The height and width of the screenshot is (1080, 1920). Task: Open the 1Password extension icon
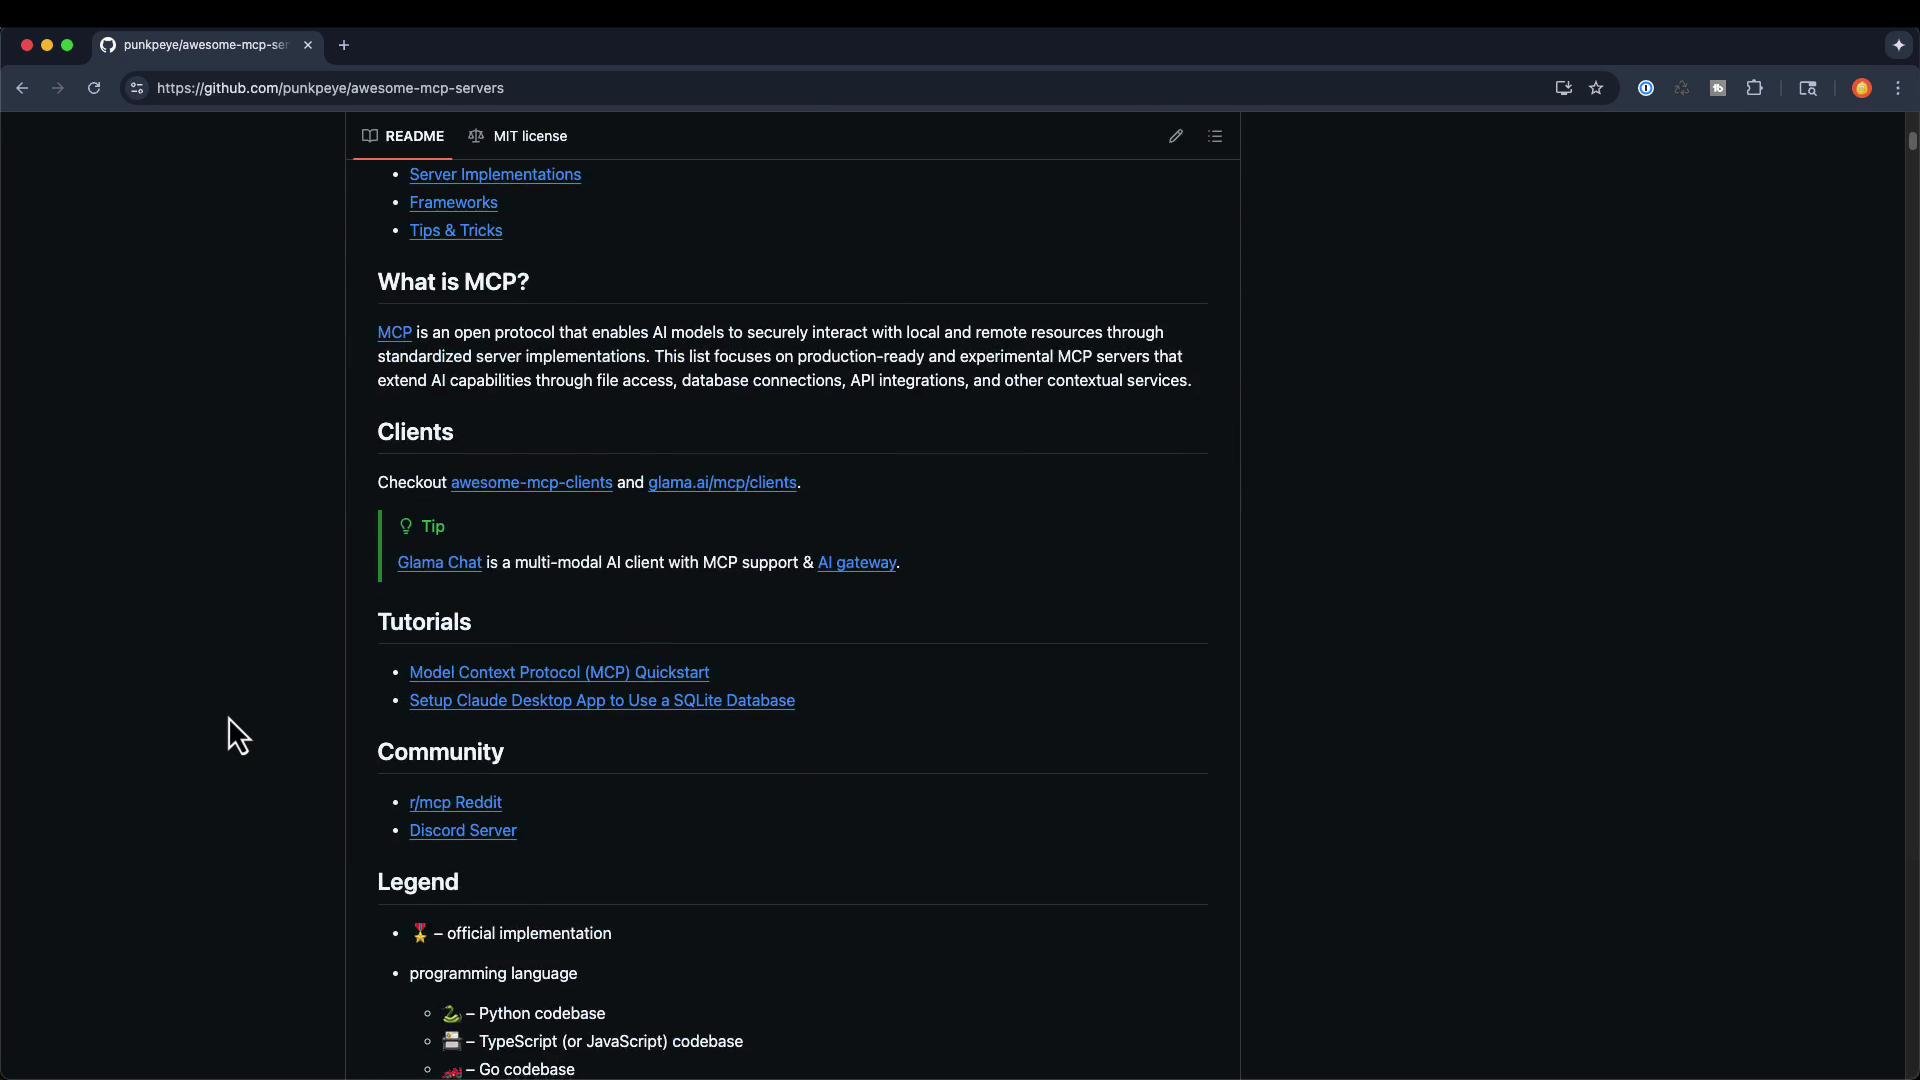[x=1646, y=88]
